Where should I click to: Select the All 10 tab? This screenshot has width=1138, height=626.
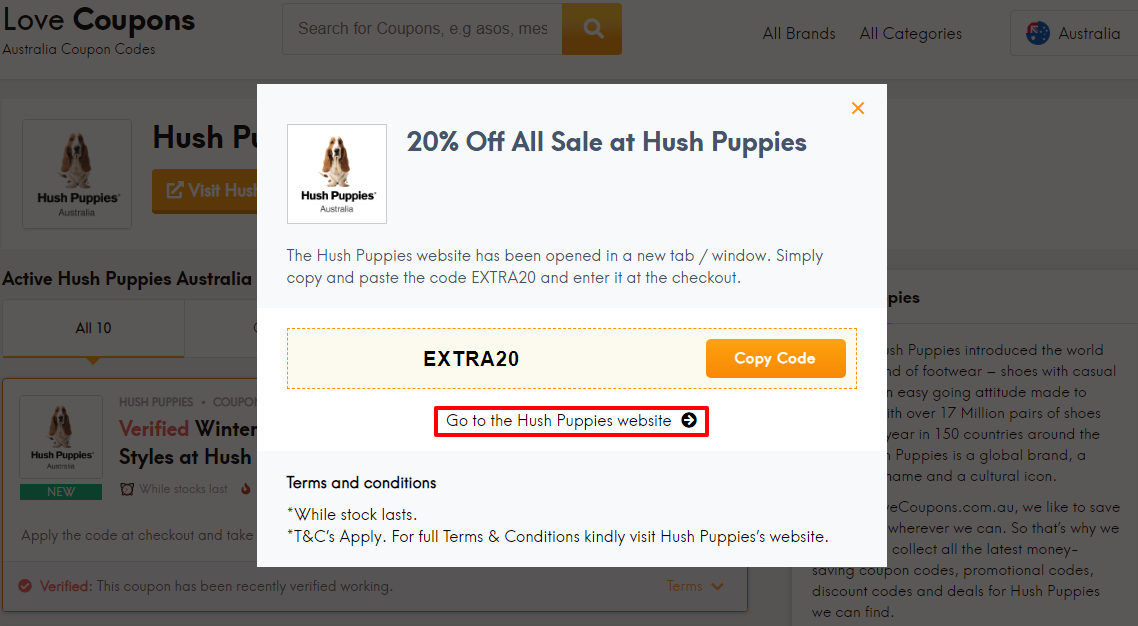(93, 328)
